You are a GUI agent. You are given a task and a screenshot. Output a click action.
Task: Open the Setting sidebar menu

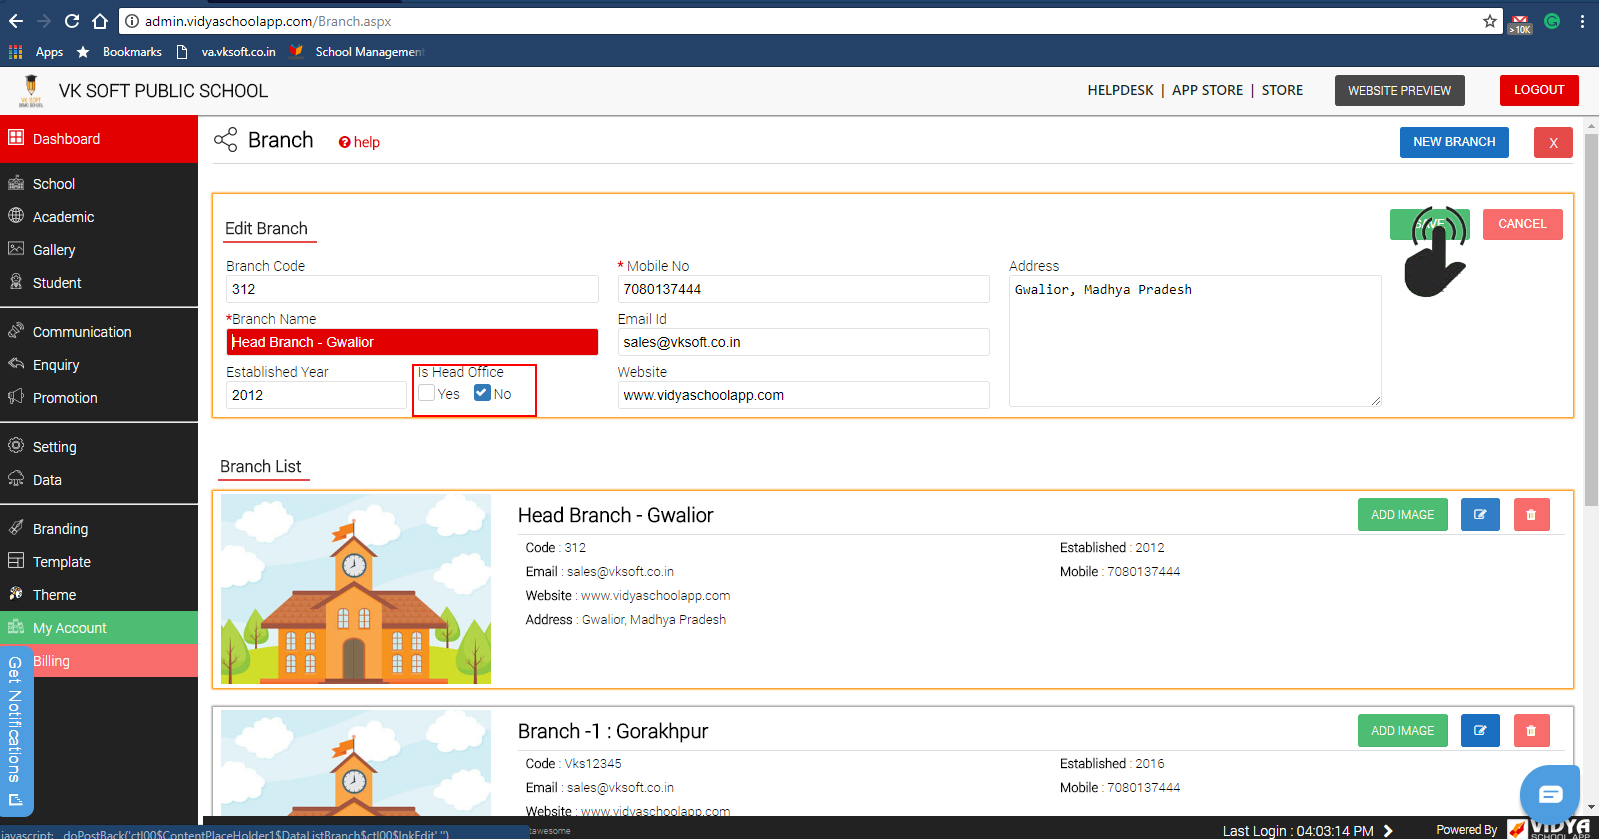pos(99,447)
